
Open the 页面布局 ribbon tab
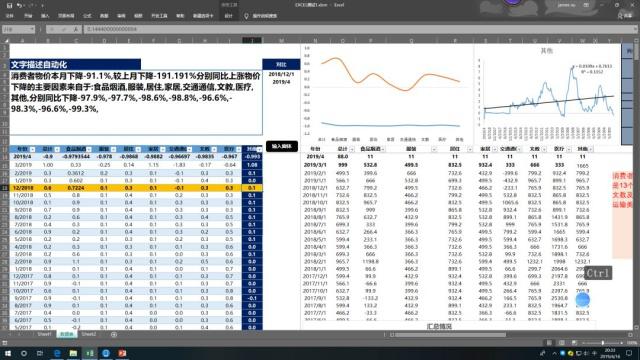click(x=66, y=16)
